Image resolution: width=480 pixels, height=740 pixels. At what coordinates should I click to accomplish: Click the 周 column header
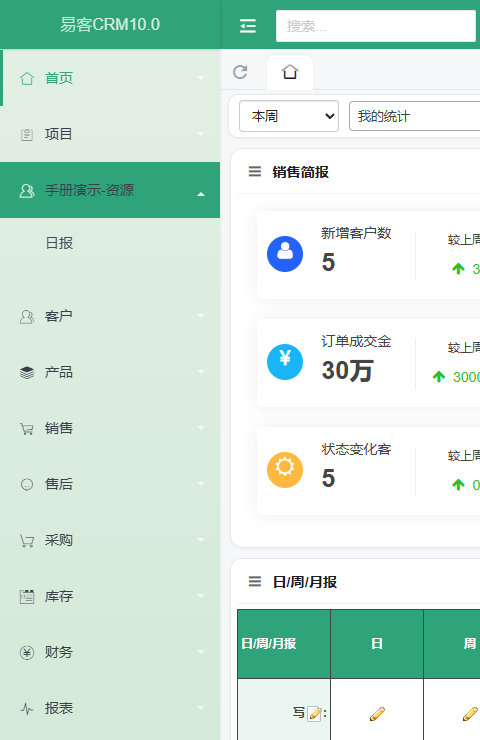[x=470, y=644]
